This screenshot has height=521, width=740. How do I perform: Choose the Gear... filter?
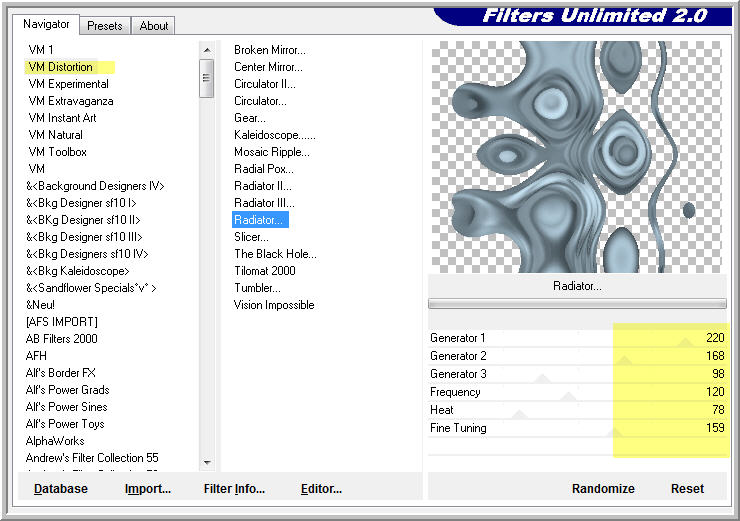pyautogui.click(x=250, y=118)
